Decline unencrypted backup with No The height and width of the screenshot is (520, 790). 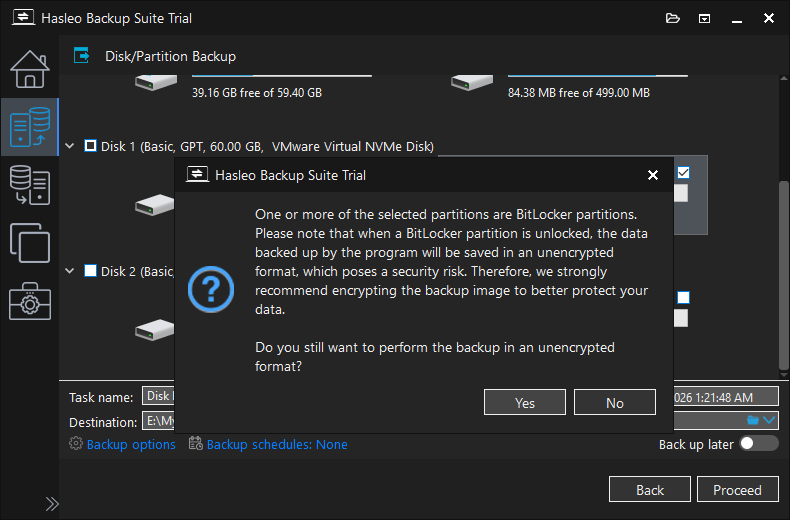point(615,402)
